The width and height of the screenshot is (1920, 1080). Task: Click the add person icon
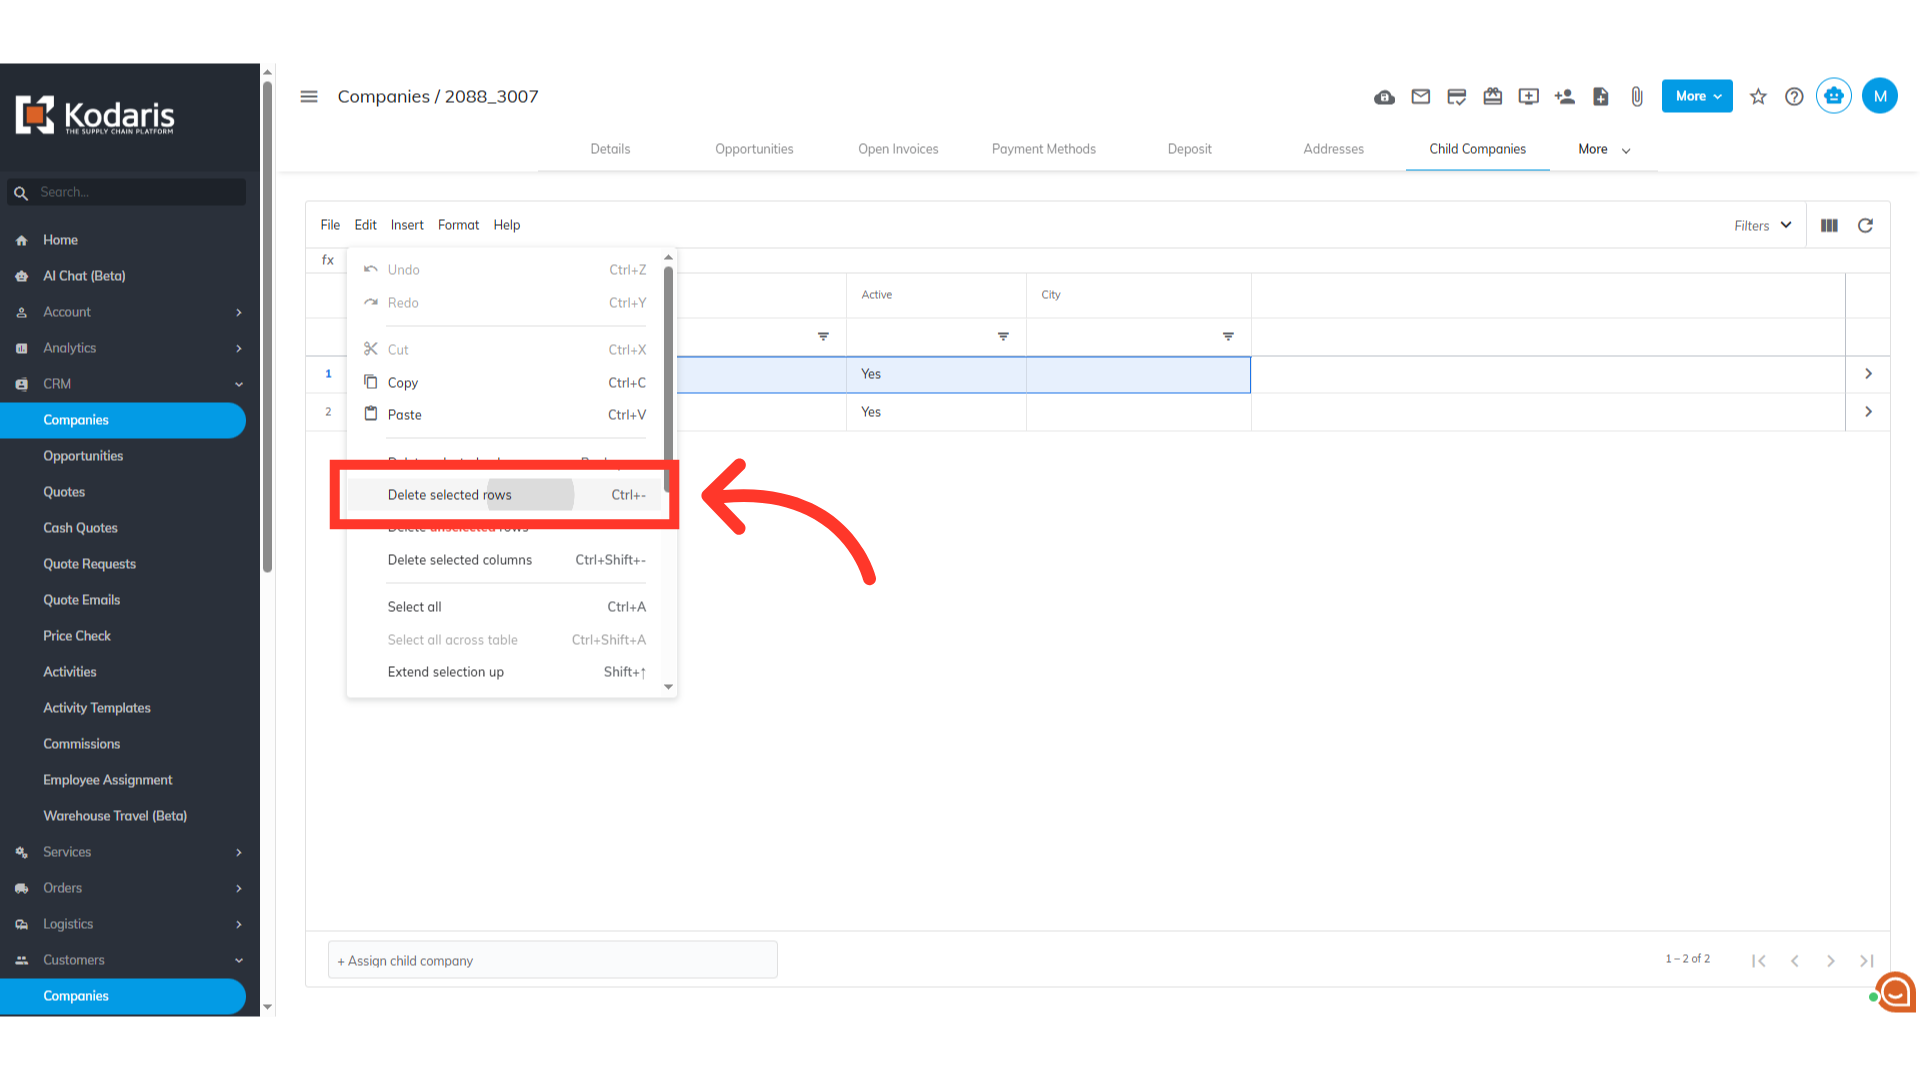click(1565, 97)
